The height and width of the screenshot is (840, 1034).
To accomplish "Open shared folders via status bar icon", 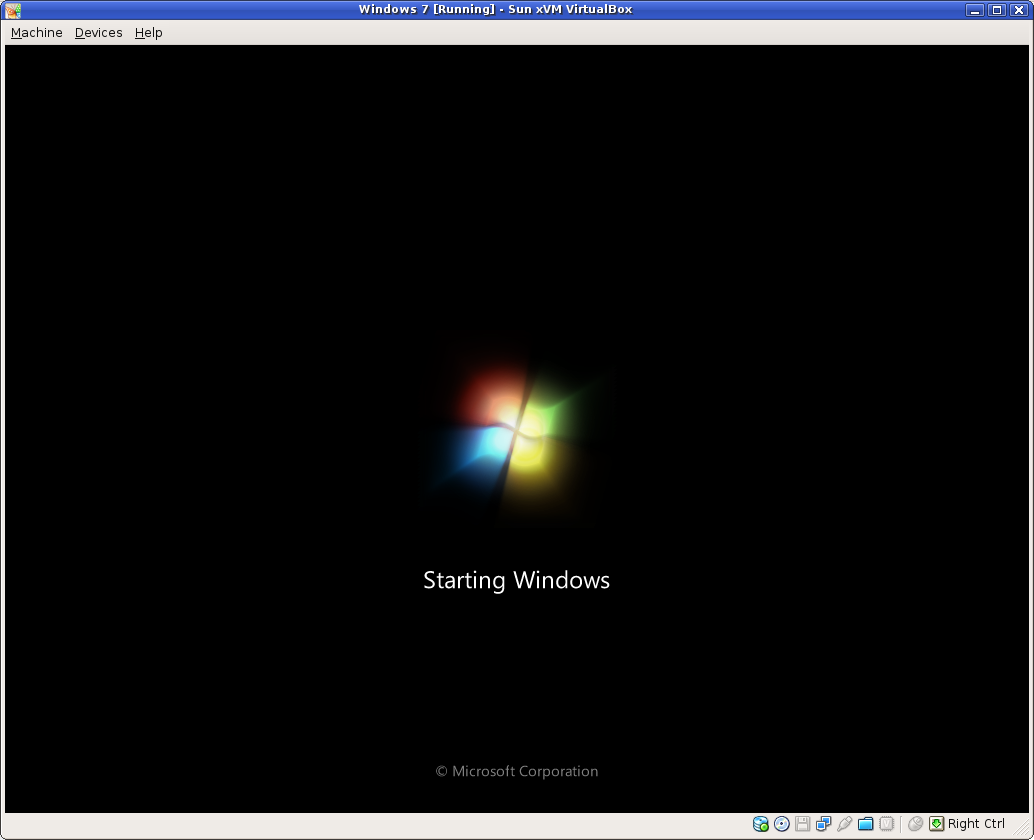I will pyautogui.click(x=866, y=824).
